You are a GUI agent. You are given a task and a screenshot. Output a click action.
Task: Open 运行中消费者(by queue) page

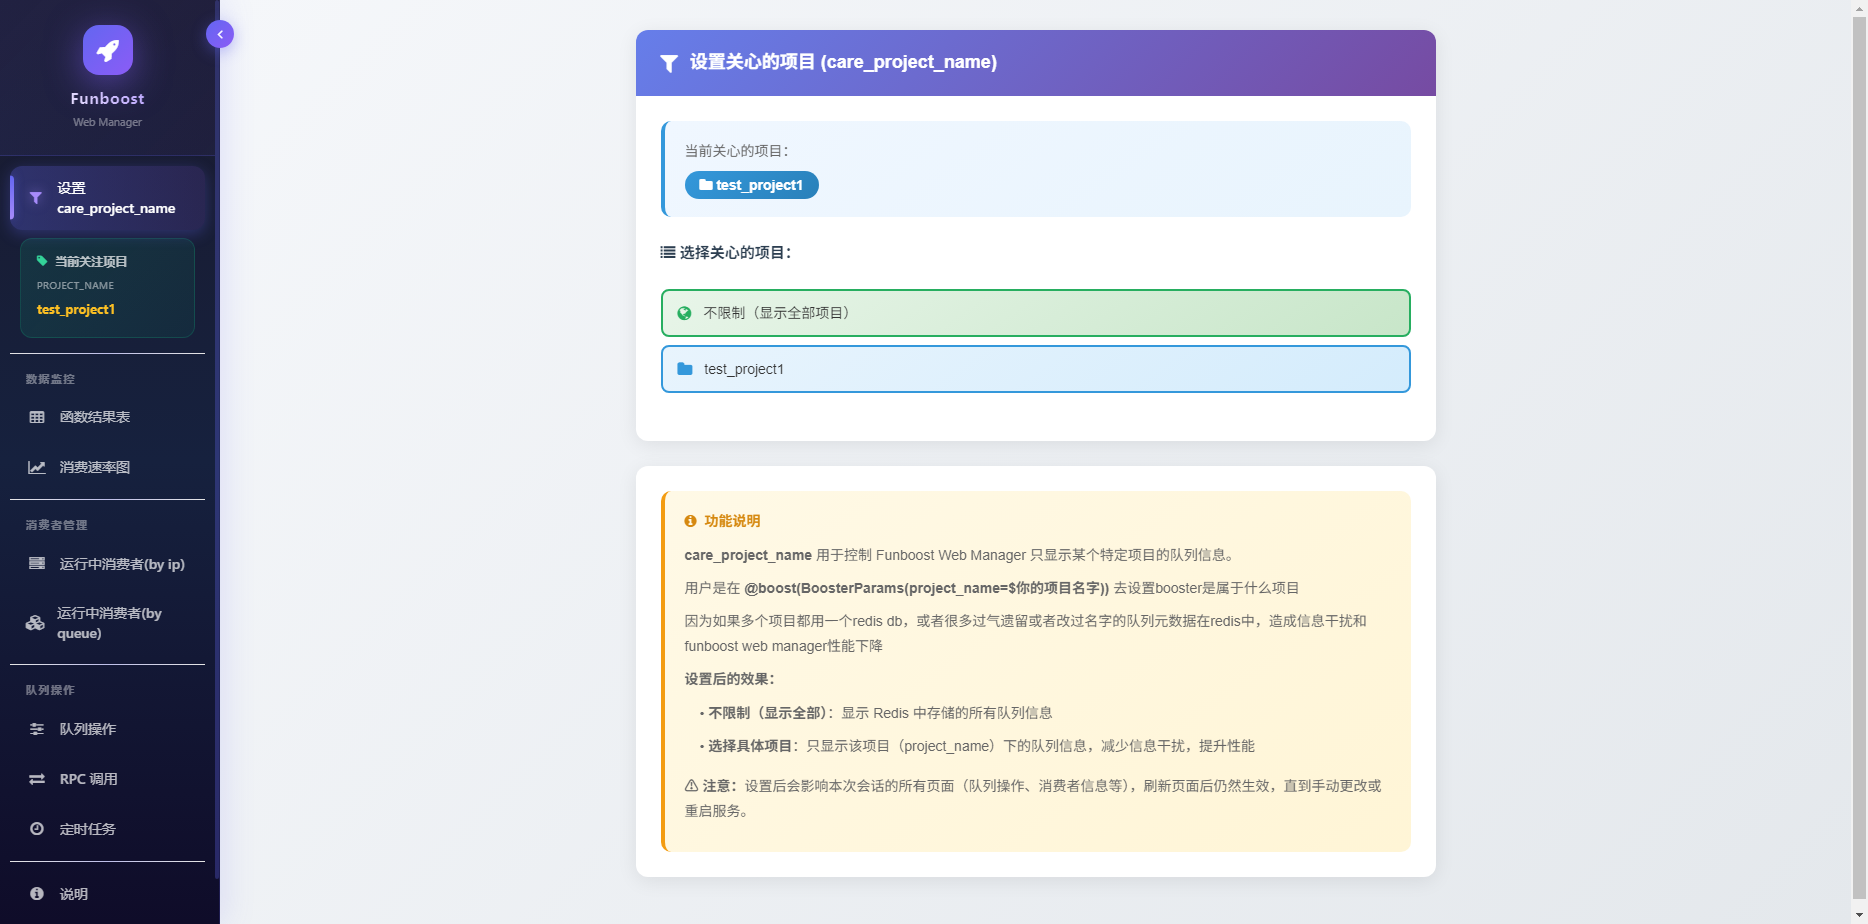click(x=108, y=623)
